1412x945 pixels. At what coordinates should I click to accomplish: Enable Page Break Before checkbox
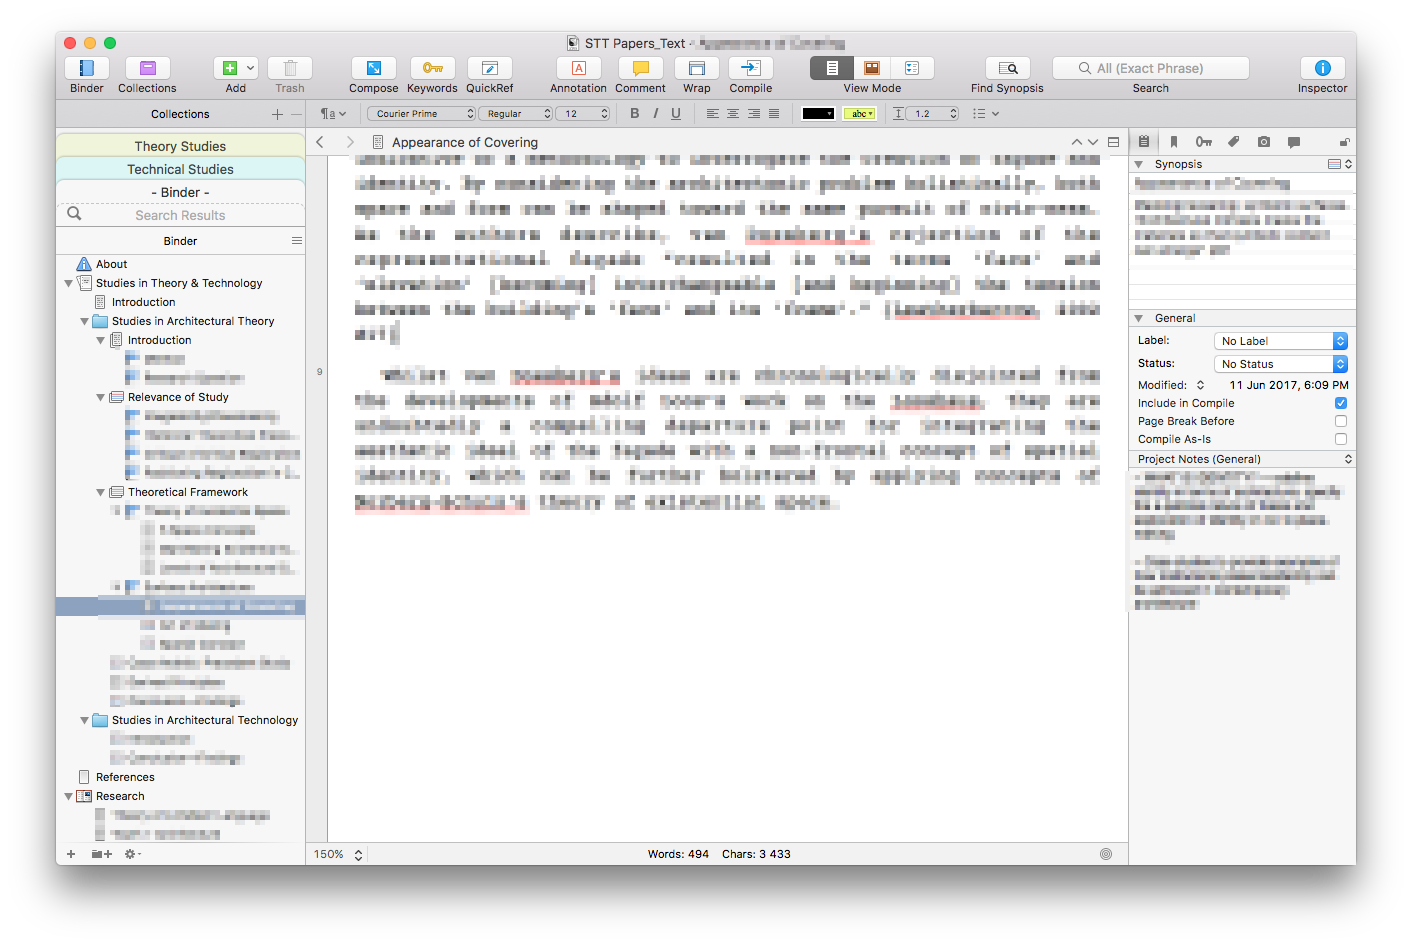tap(1341, 421)
